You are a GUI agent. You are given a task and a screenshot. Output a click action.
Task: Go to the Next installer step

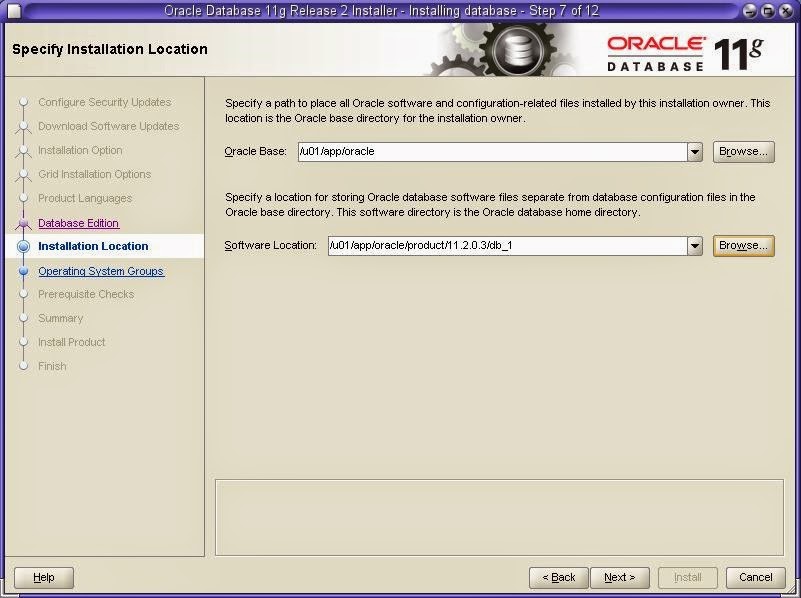point(620,578)
